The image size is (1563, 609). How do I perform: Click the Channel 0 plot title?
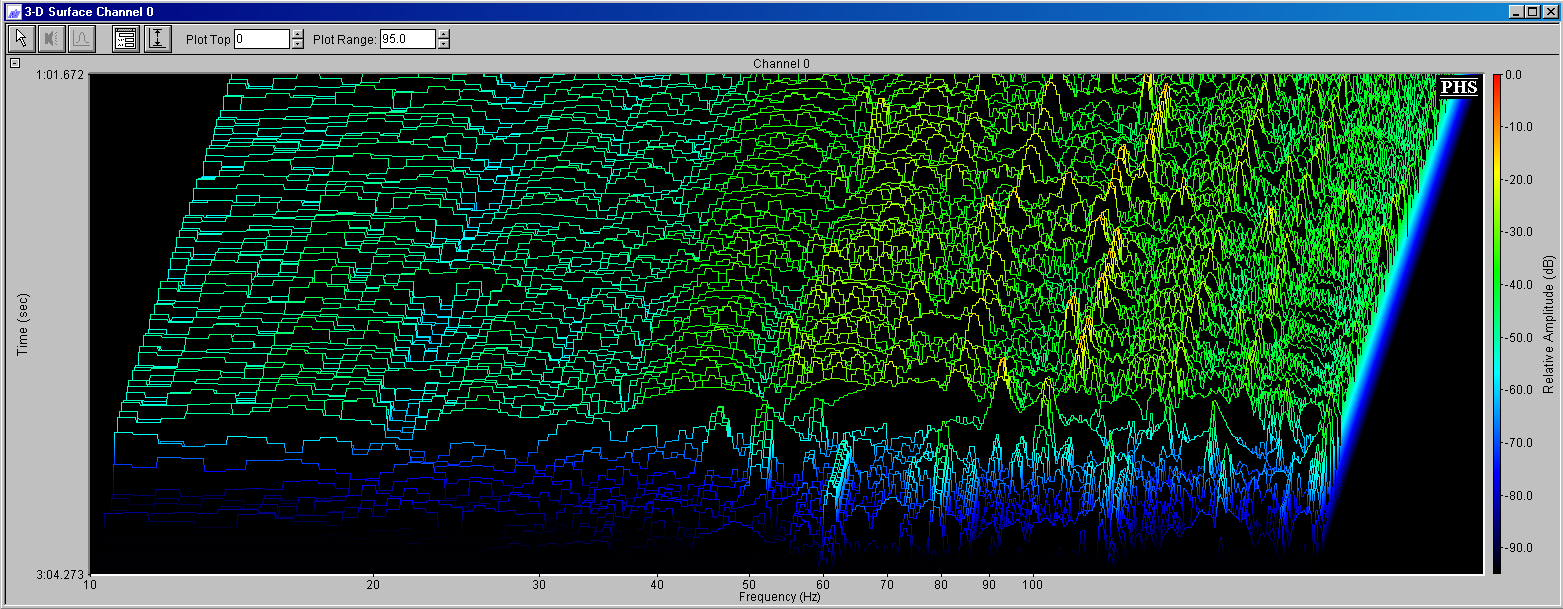point(781,64)
